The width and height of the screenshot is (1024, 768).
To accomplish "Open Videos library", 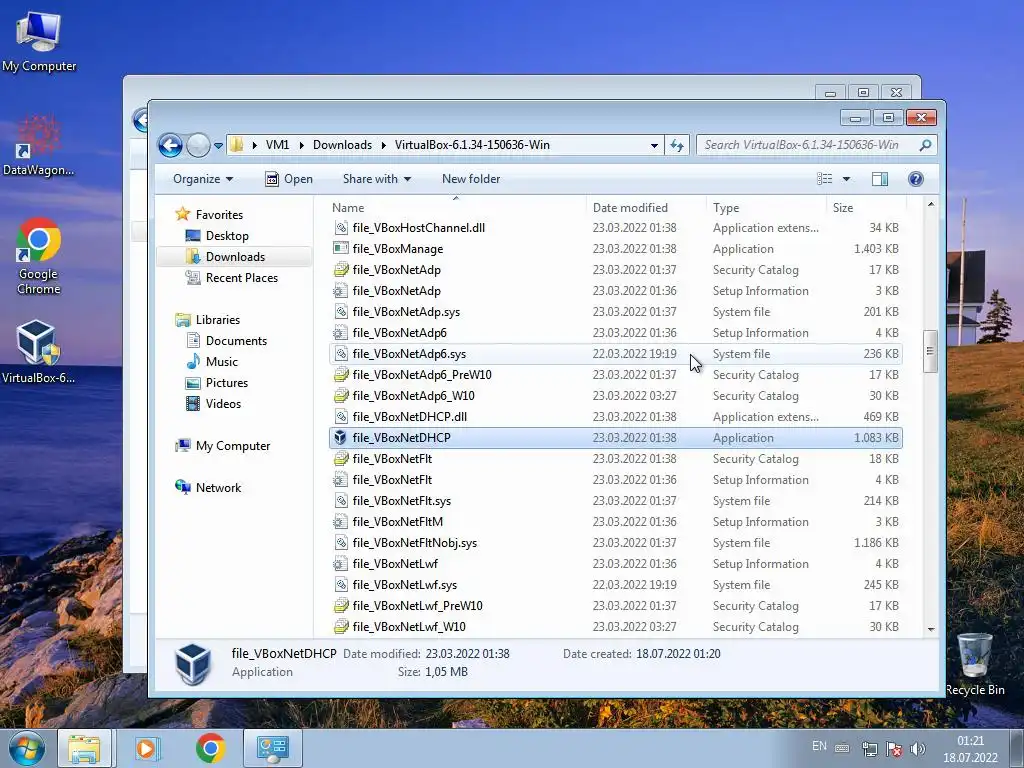I will (x=223, y=404).
